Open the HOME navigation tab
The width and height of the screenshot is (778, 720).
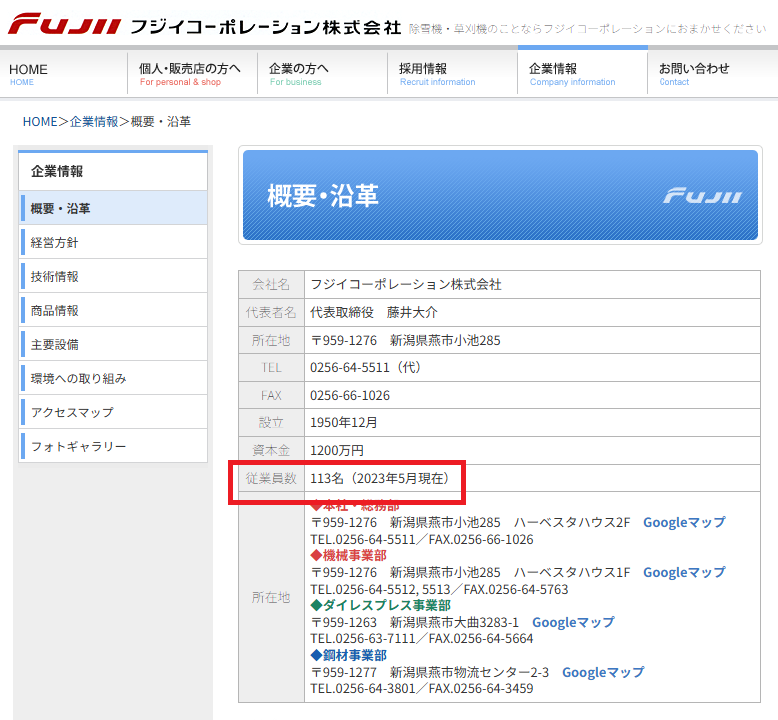point(63,73)
